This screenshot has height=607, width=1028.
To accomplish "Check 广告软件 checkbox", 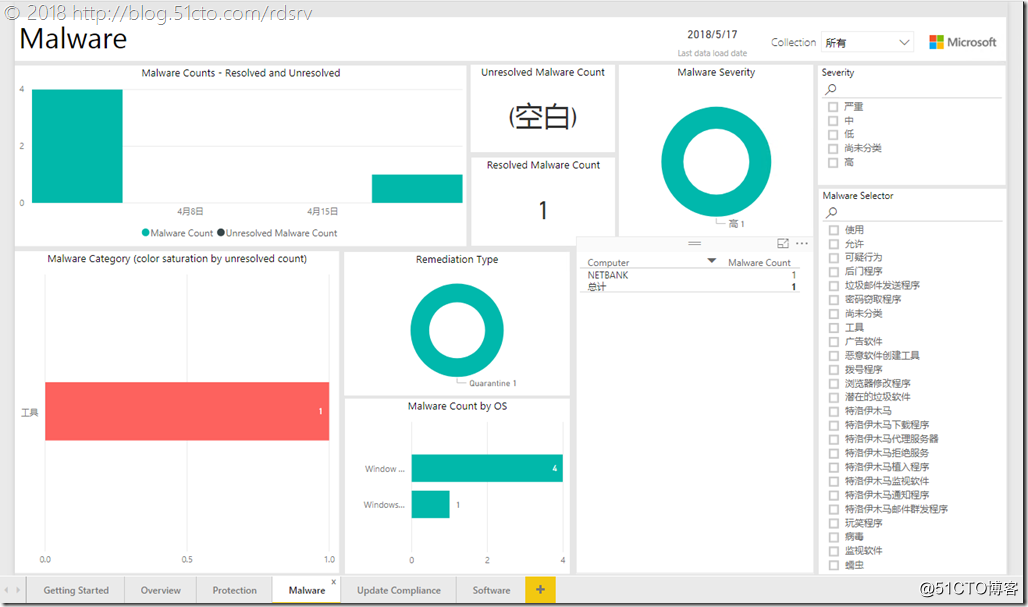I will pos(834,342).
